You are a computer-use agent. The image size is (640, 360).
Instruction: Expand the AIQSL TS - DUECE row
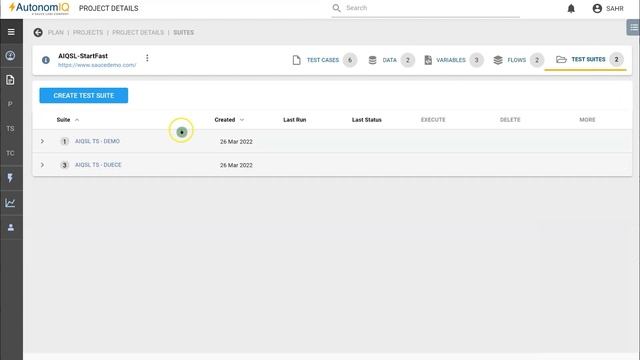(42, 165)
